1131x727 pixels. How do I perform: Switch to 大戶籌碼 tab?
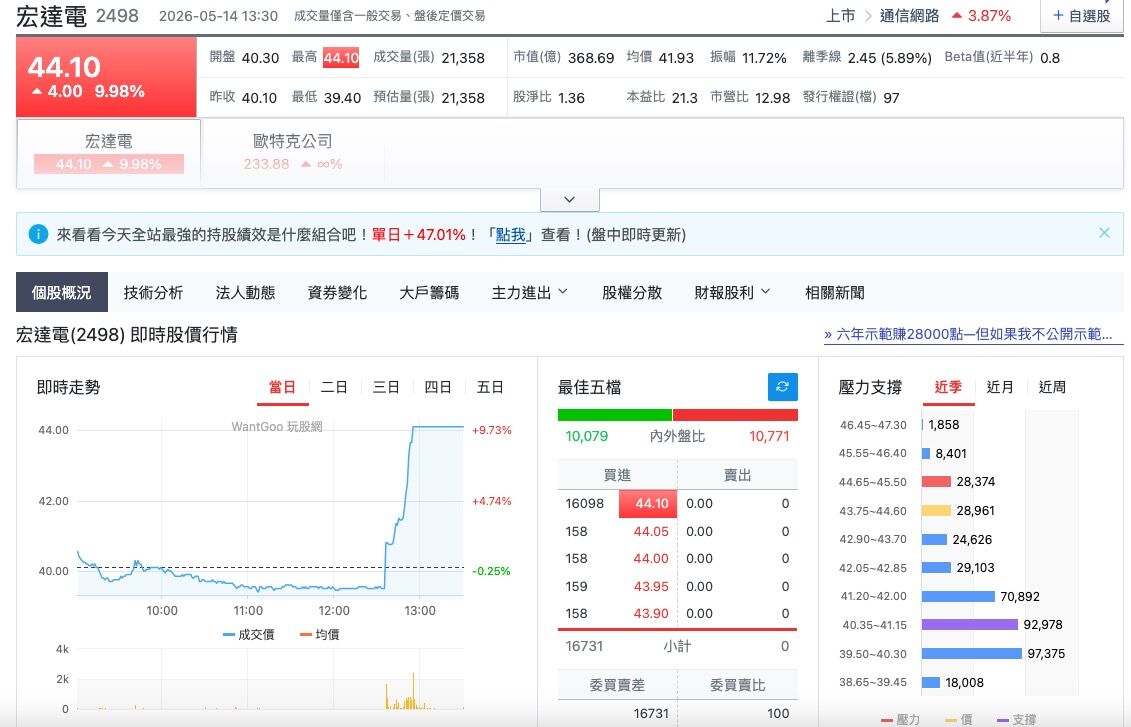429,292
